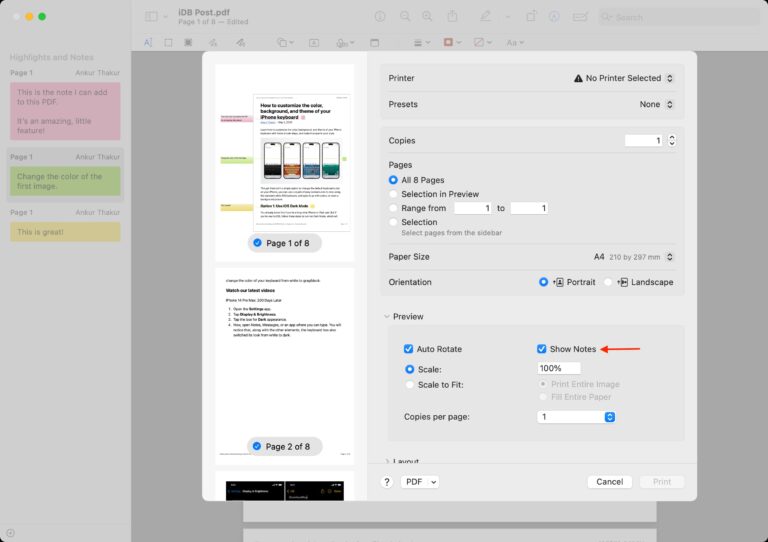Click the Zoom In magnifier icon
Viewport: 768px width, 542px height.
[427, 17]
